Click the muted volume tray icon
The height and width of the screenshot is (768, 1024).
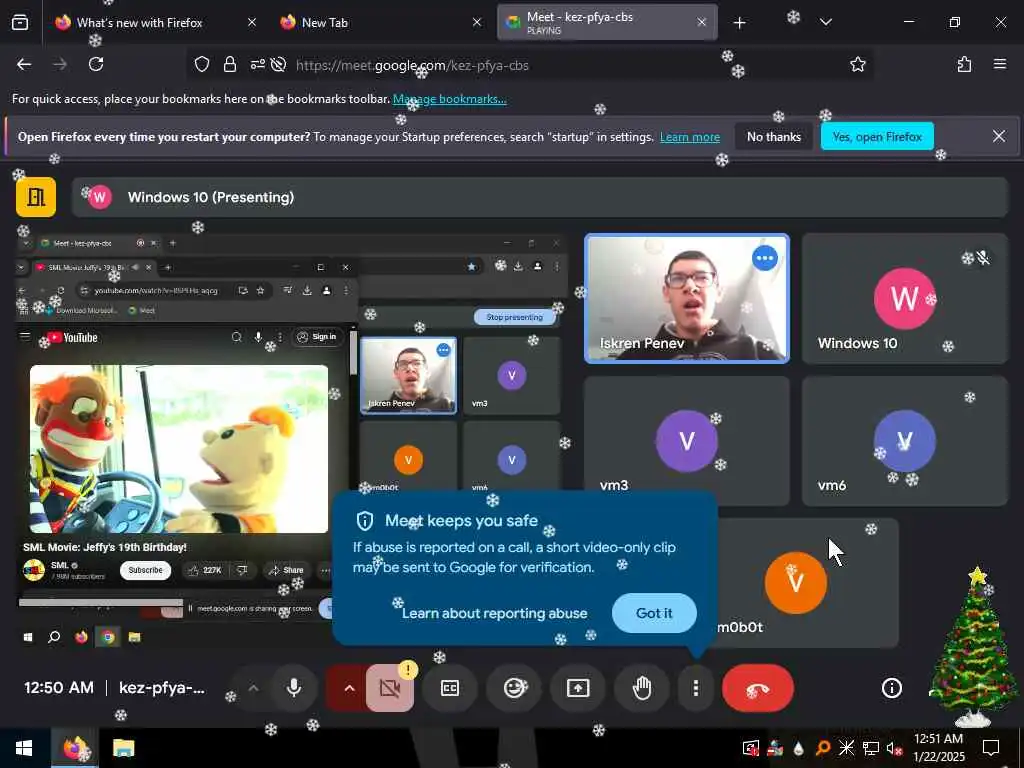894,748
